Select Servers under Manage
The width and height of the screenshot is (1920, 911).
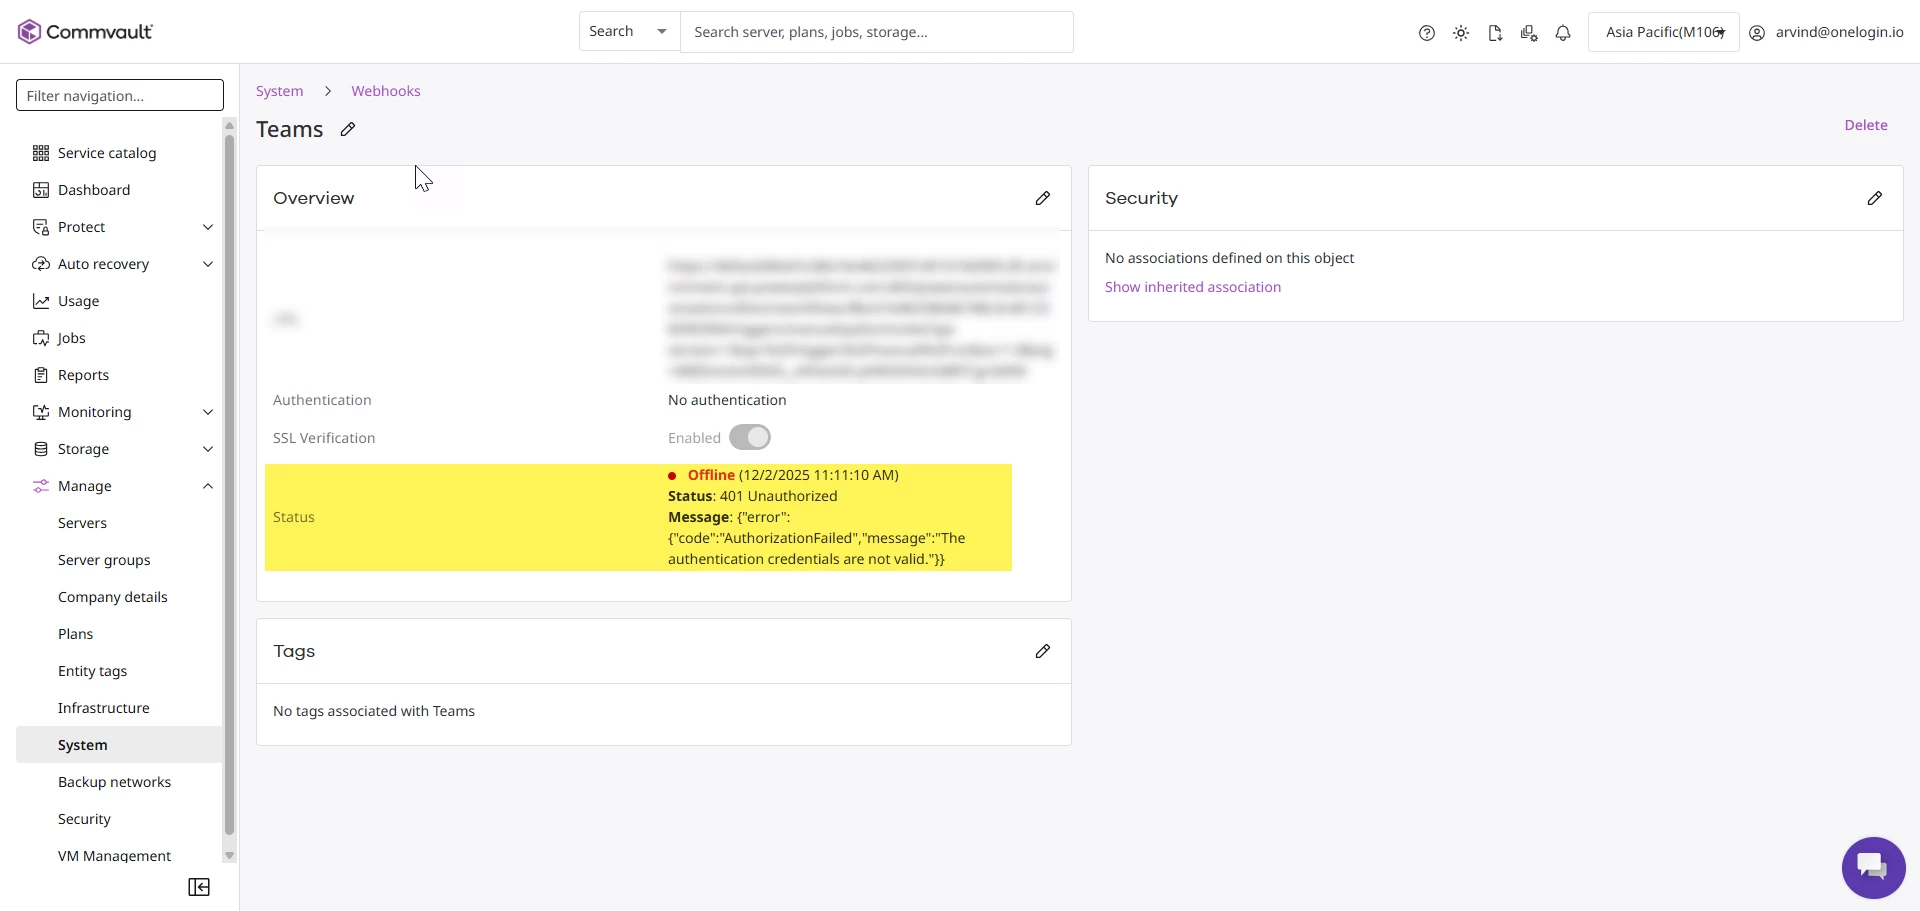click(x=82, y=523)
